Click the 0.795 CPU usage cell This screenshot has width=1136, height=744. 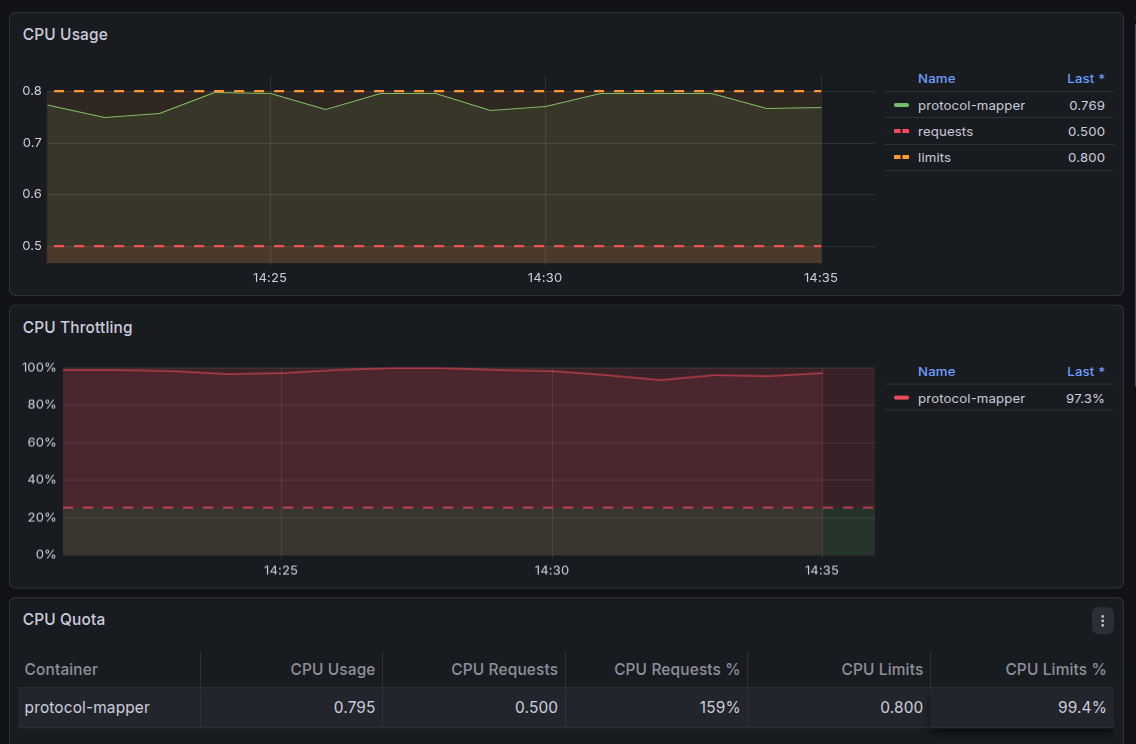[291, 708]
